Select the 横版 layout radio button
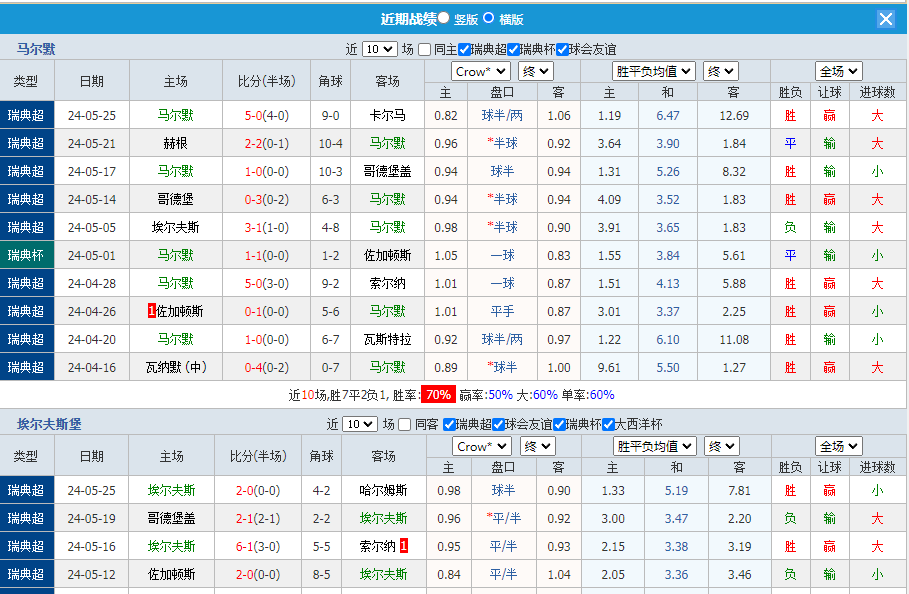The width and height of the screenshot is (909, 594). tap(489, 19)
